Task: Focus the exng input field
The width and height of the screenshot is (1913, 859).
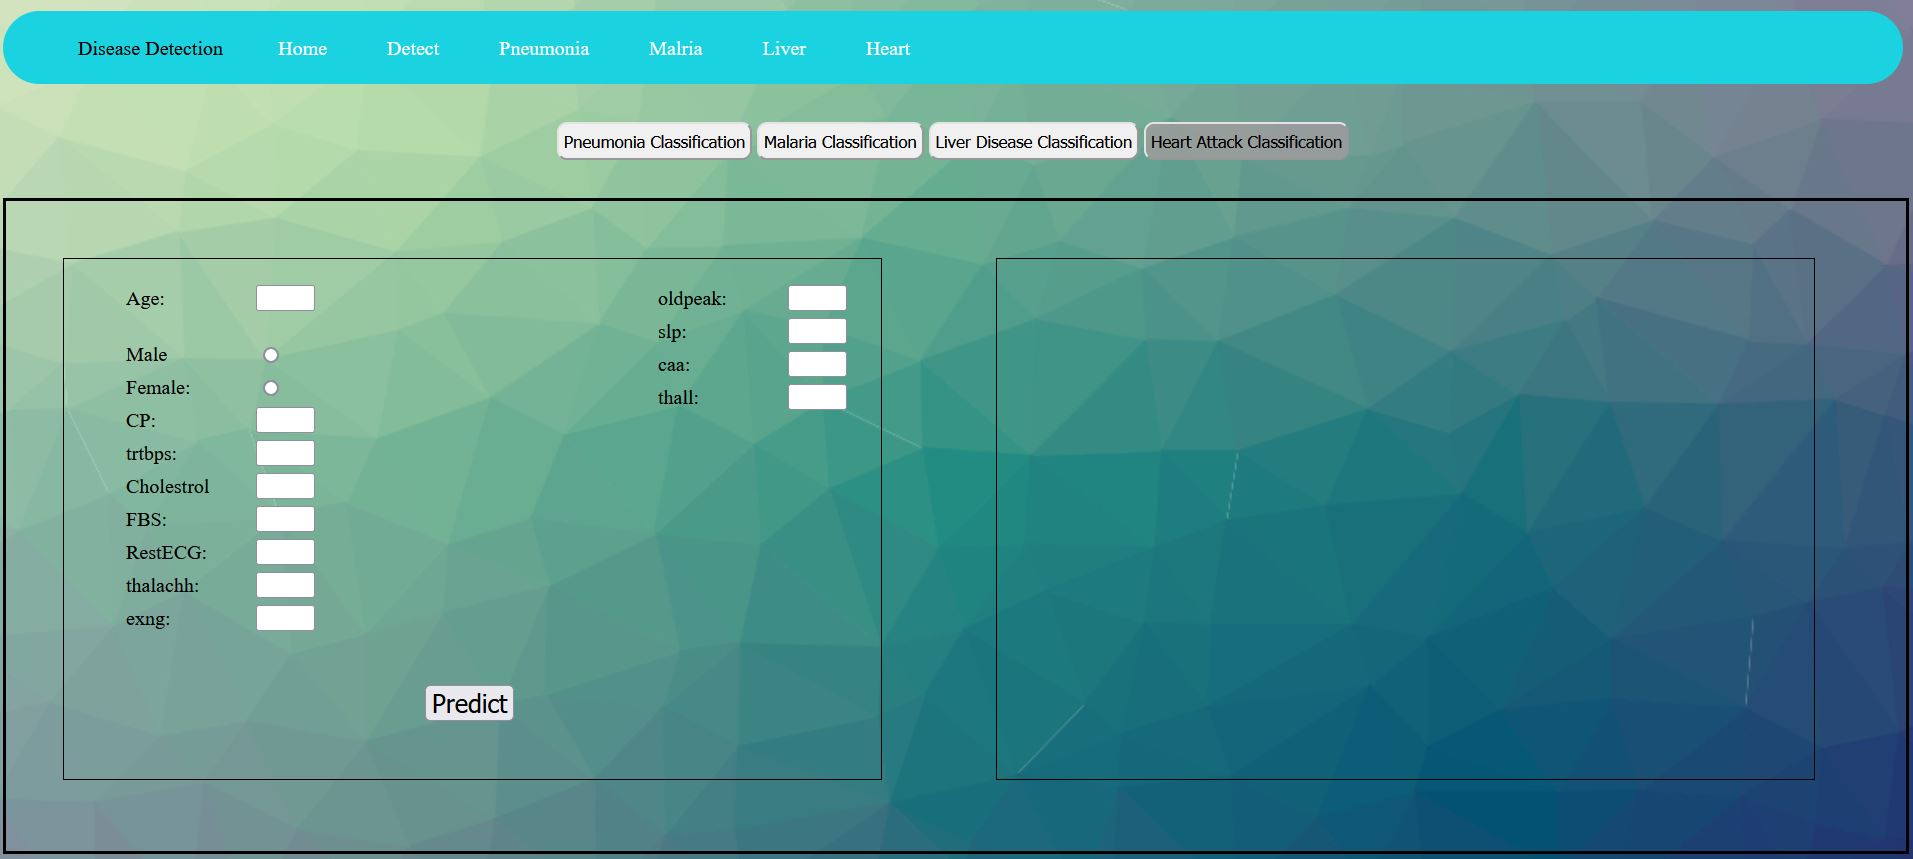Action: (285, 618)
